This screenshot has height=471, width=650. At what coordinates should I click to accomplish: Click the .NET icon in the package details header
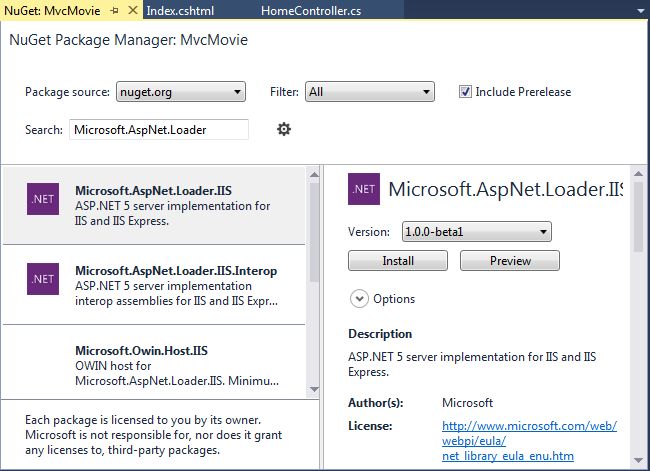tap(364, 189)
